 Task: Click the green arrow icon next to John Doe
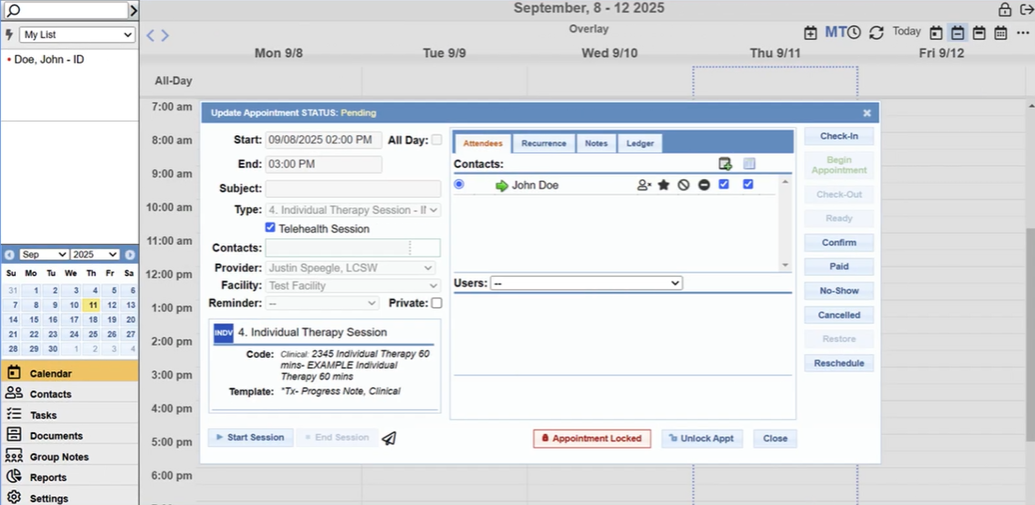coord(502,186)
